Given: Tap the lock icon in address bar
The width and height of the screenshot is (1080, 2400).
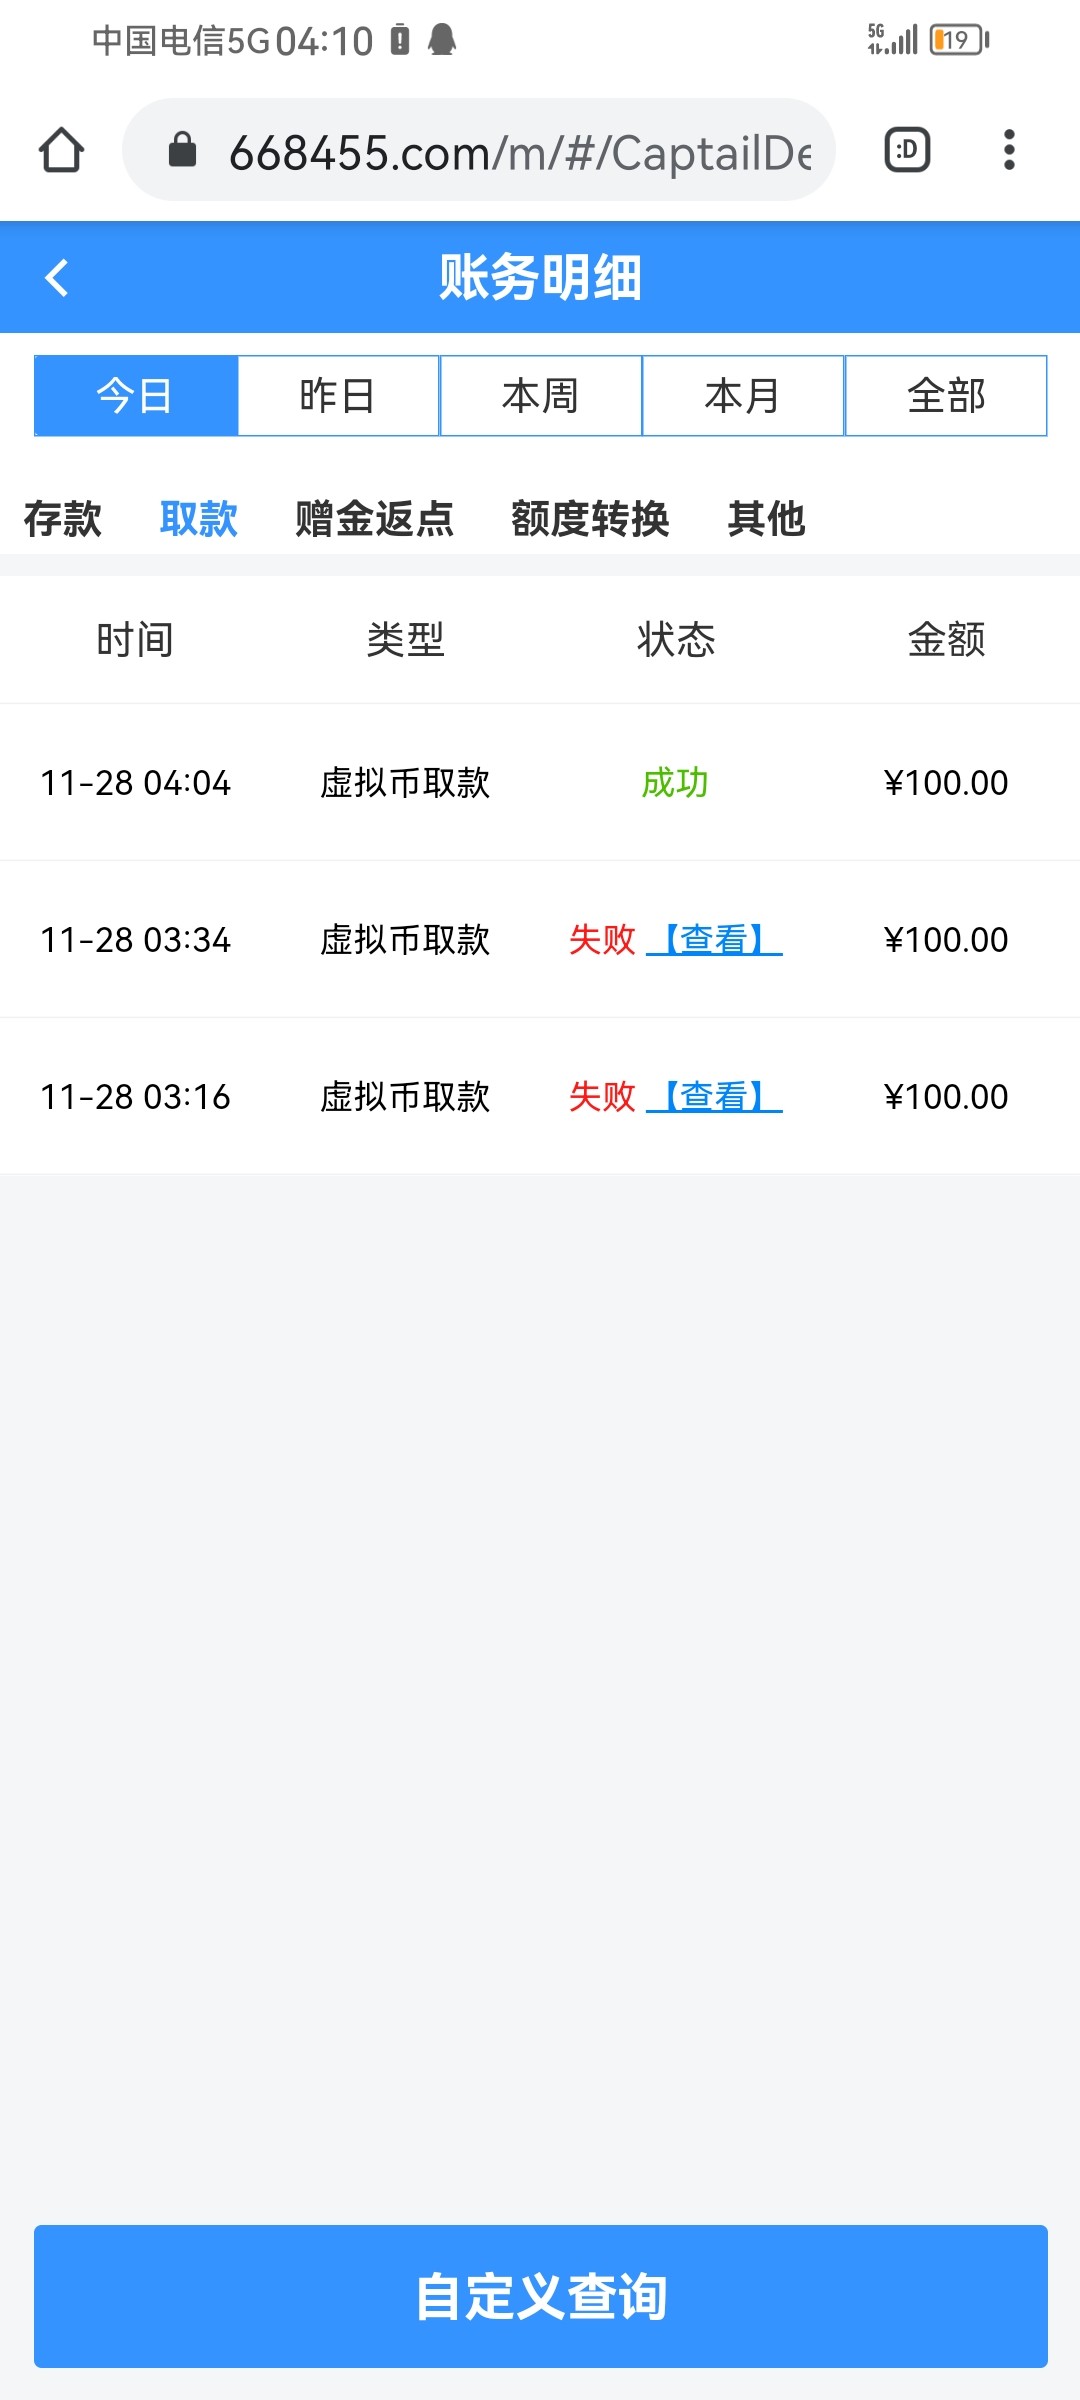Looking at the screenshot, I should [182, 151].
